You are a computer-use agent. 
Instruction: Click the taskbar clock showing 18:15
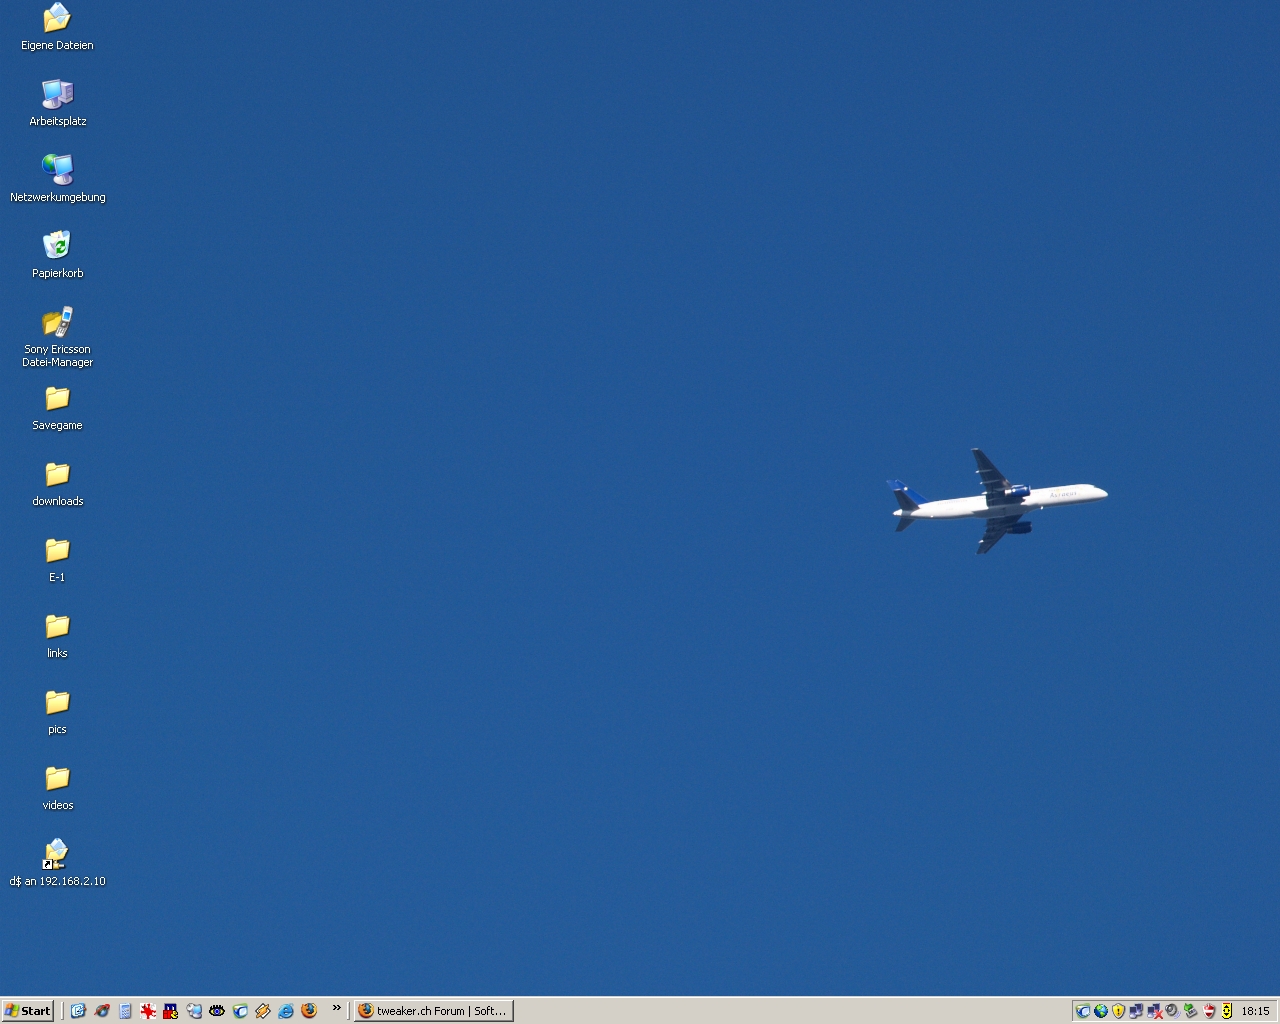(x=1255, y=1011)
